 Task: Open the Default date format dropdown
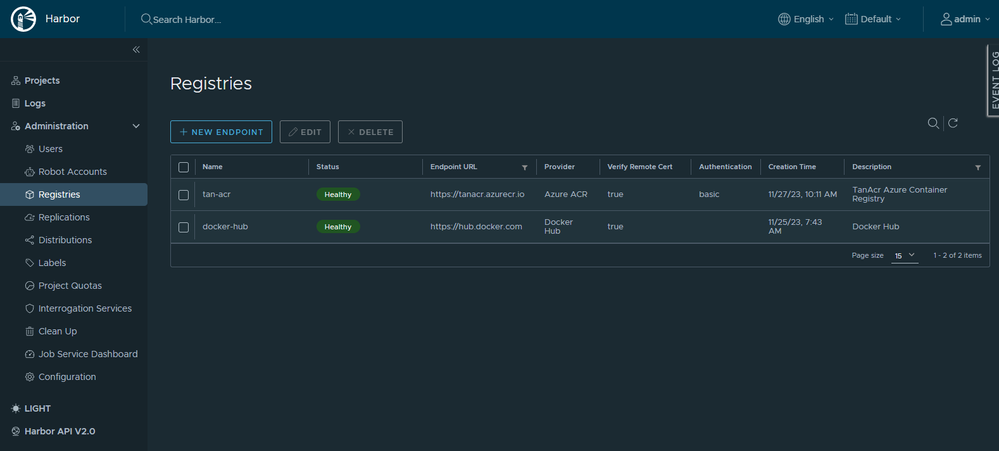pos(873,19)
